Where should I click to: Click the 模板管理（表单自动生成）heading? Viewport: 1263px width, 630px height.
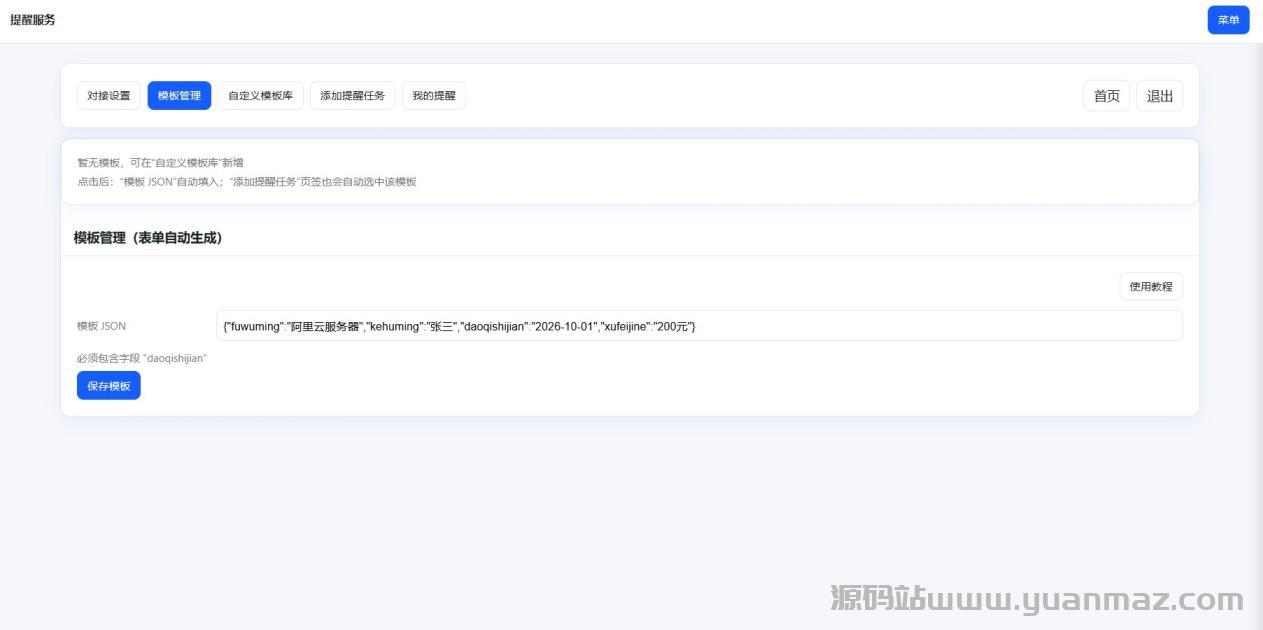tap(148, 238)
